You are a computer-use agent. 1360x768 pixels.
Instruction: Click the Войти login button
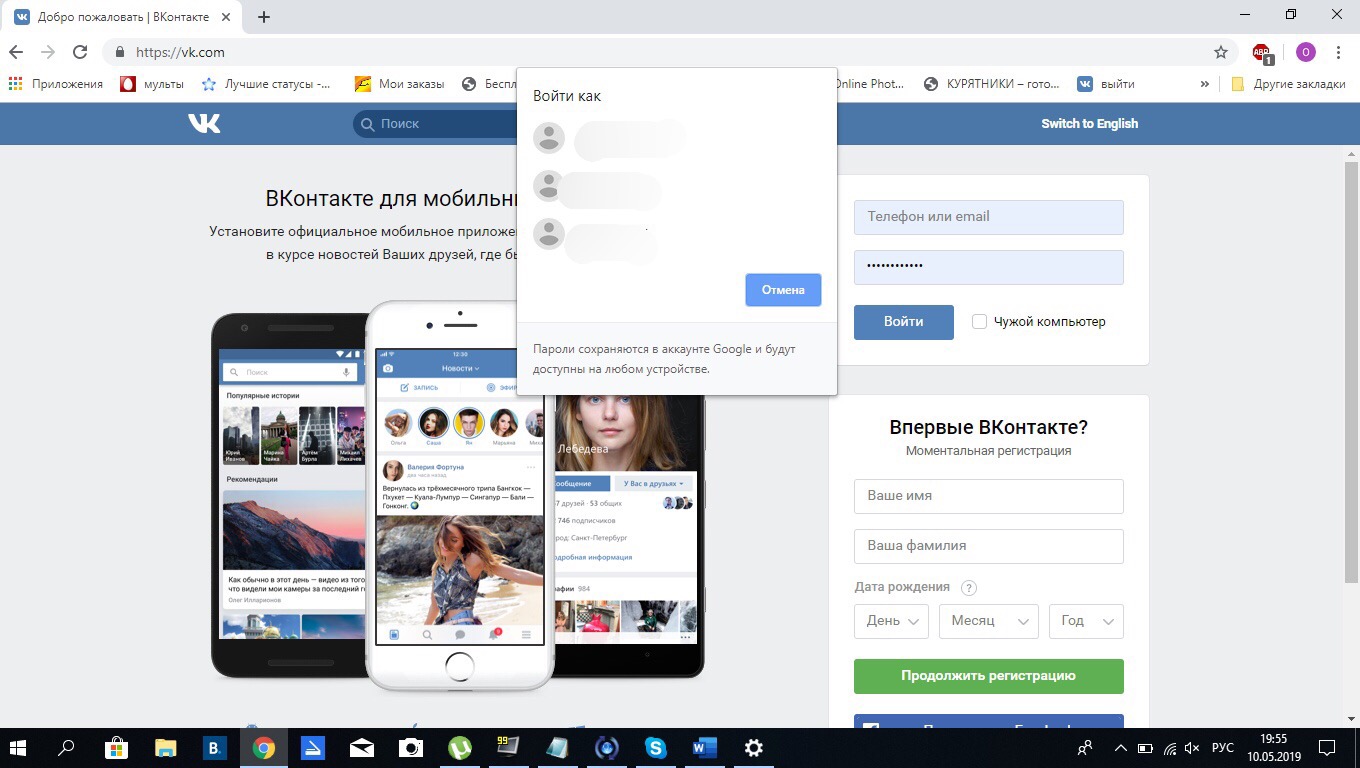click(904, 322)
